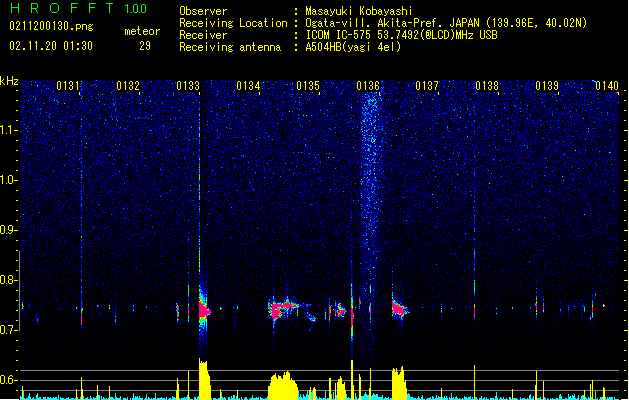Click the 0135 time marker
Screen dimensions: 629x400
click(x=308, y=86)
